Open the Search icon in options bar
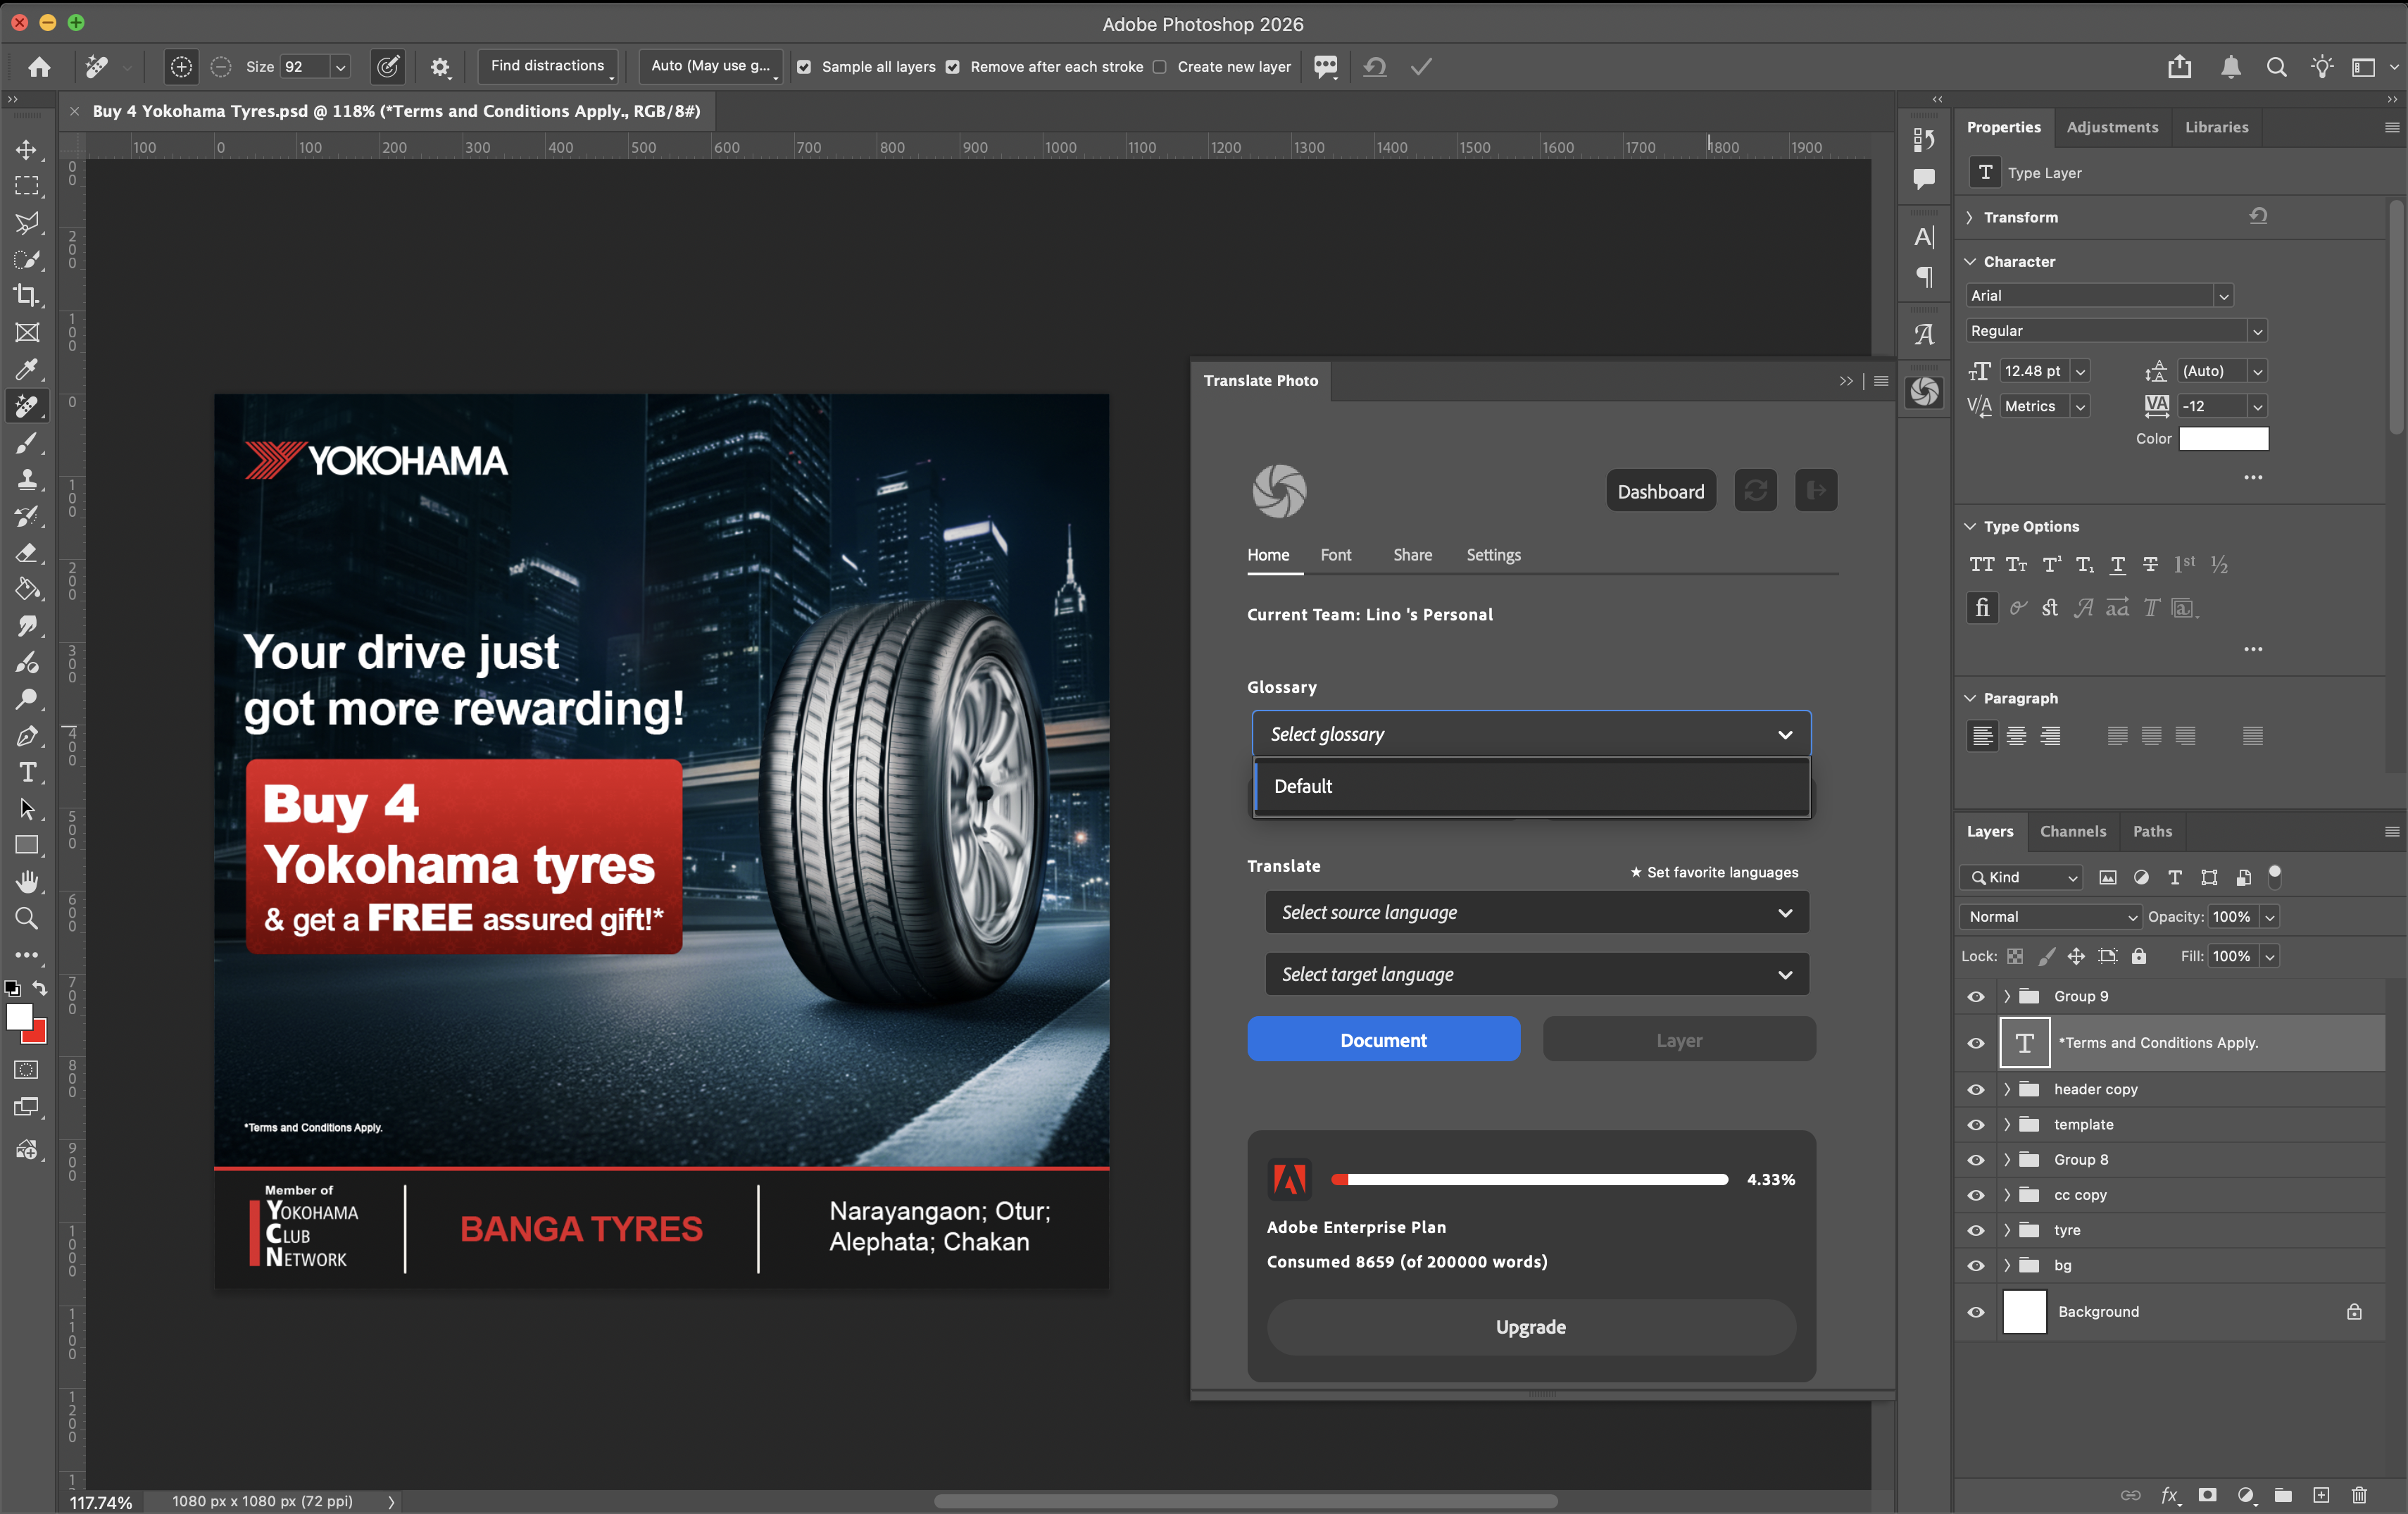This screenshot has height=1514, width=2408. point(2276,67)
